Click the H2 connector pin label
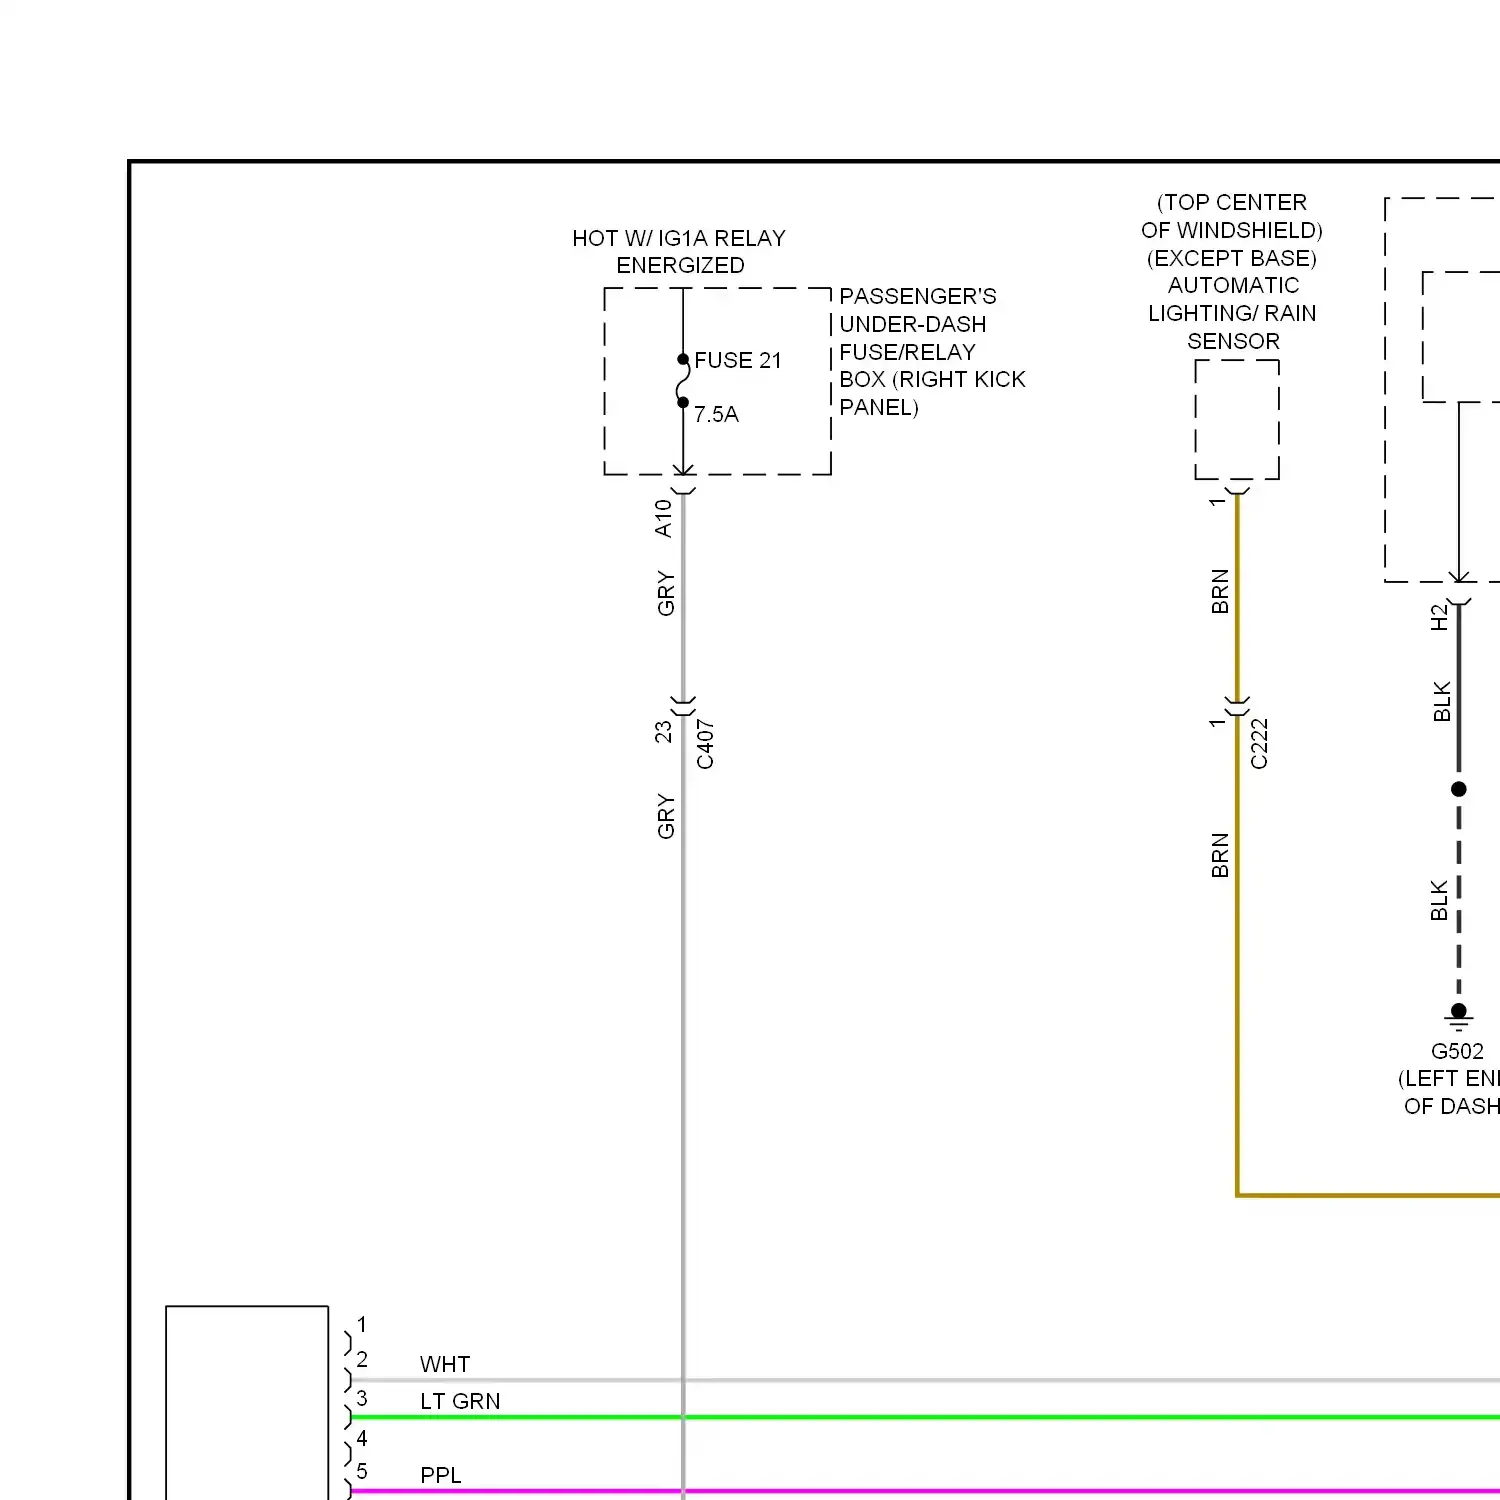1500x1500 pixels. (x=1439, y=617)
